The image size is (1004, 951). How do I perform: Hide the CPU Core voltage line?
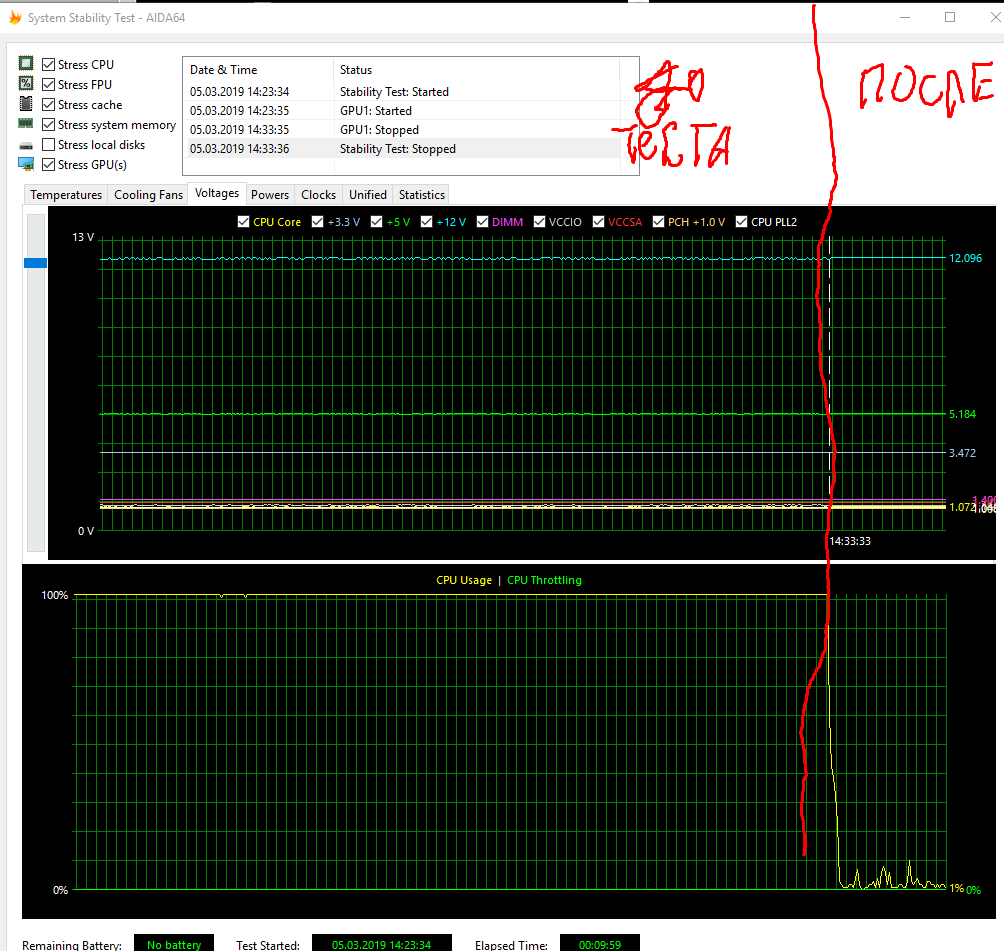243,222
